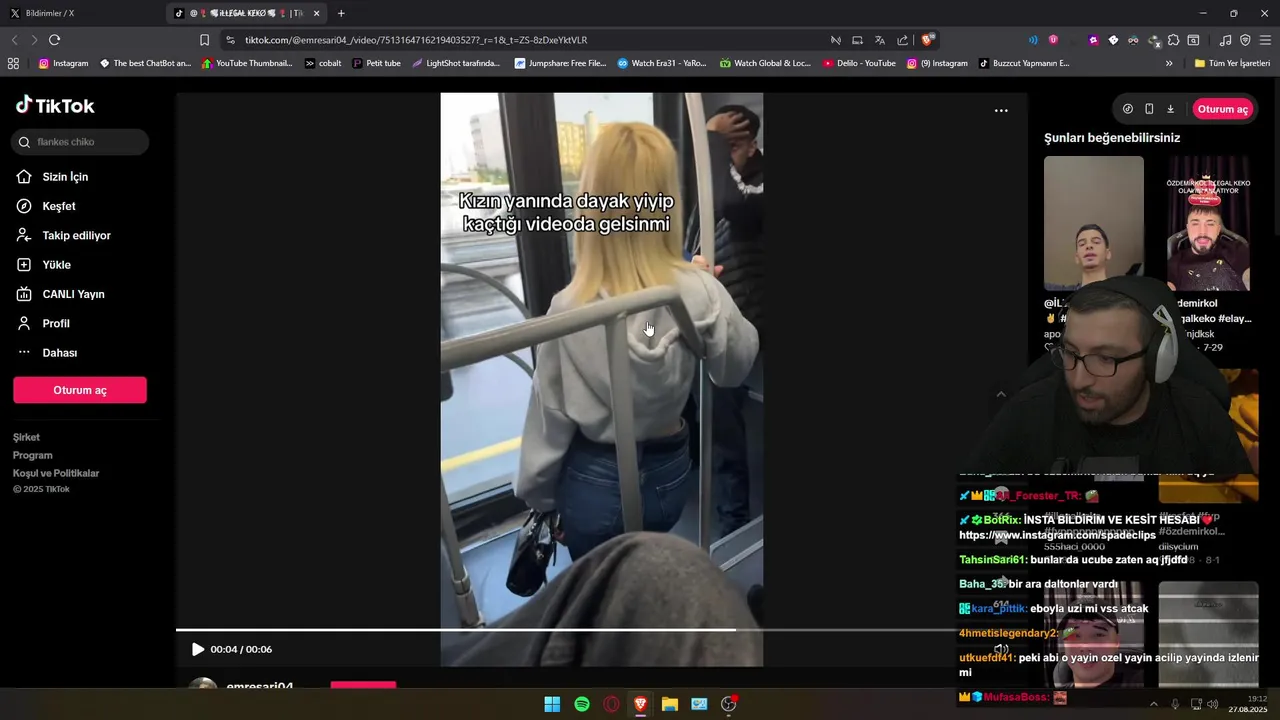
Task: Open File Explorer from taskbar
Action: pos(670,704)
